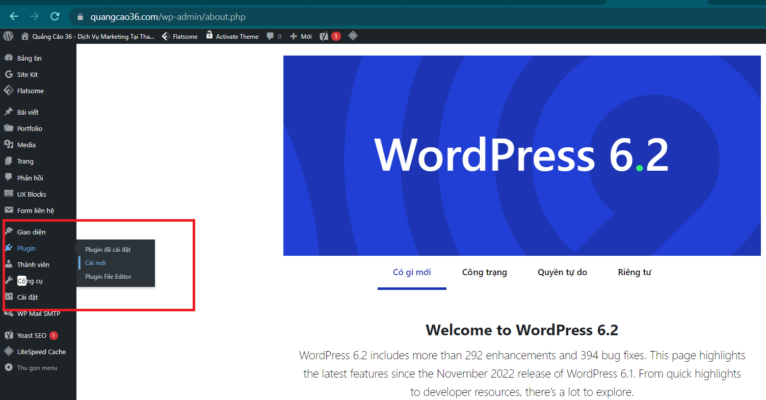Viewport: 766px width, 400px height.
Task: Click the WordPress 6.2 banner image
Action: 522,155
